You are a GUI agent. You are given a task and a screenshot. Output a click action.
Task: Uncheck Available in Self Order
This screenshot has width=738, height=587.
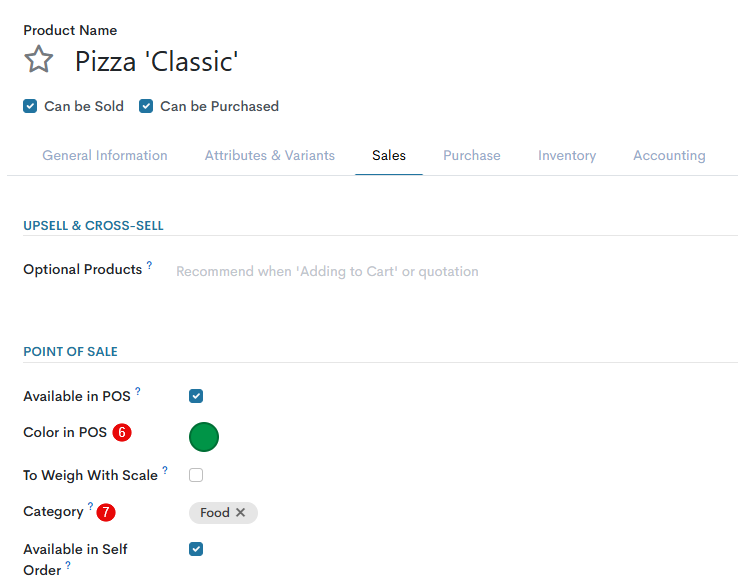[x=196, y=549]
